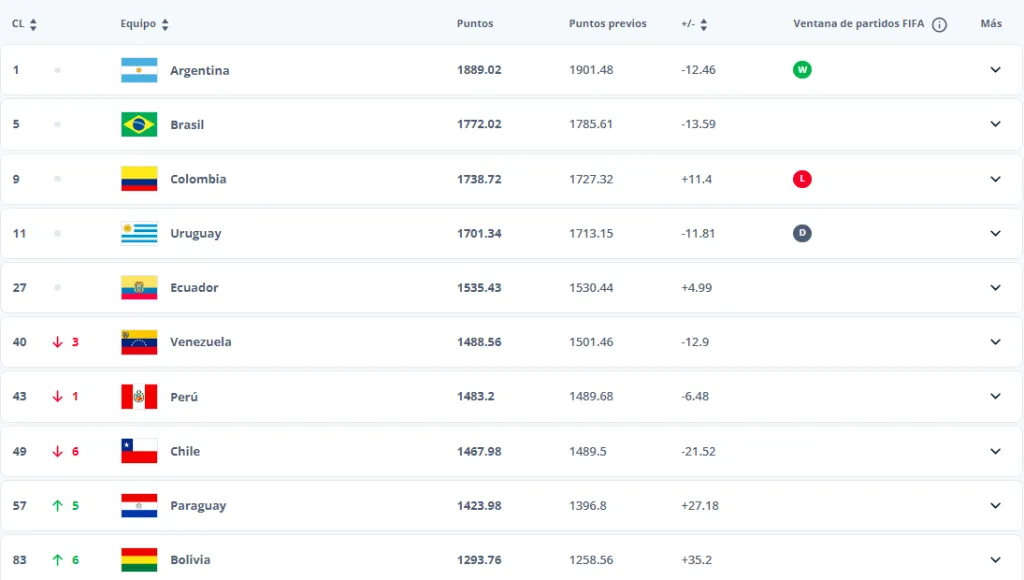Expand the Paraguay row chevron

995,505
